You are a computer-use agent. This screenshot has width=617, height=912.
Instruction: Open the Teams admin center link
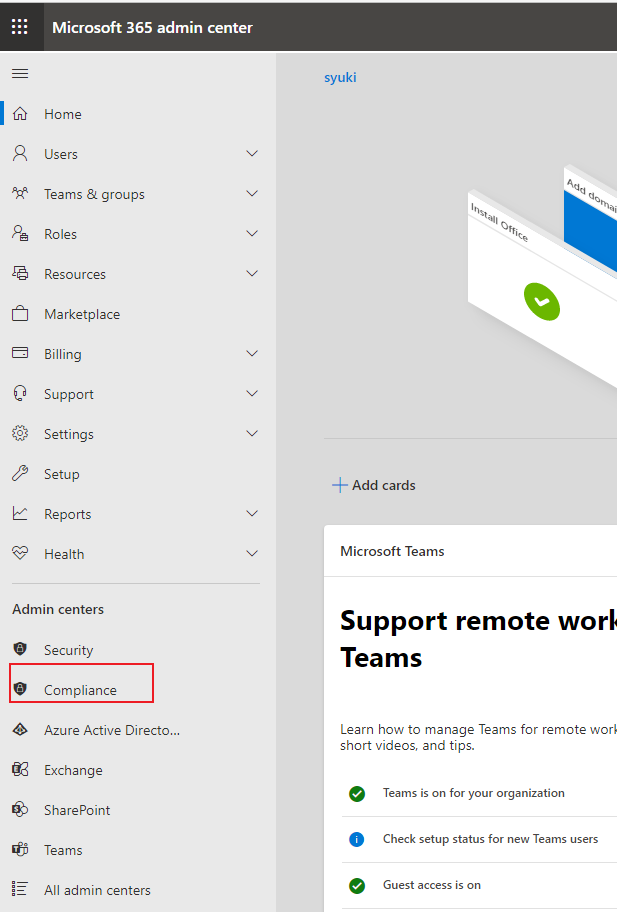(63, 850)
